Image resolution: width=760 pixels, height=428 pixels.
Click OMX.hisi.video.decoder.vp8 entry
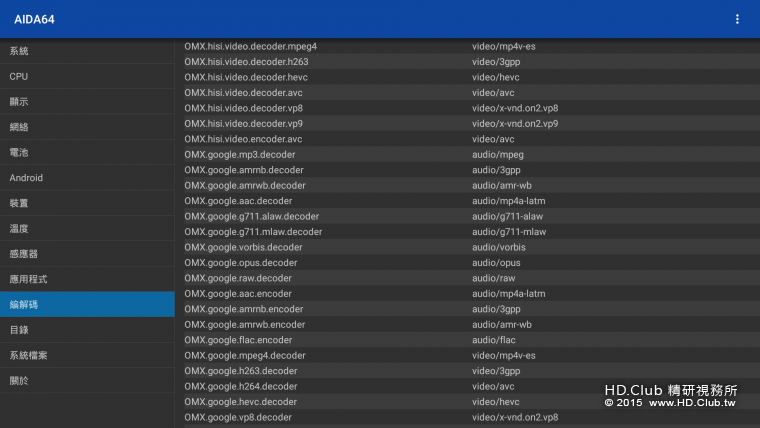click(472, 108)
